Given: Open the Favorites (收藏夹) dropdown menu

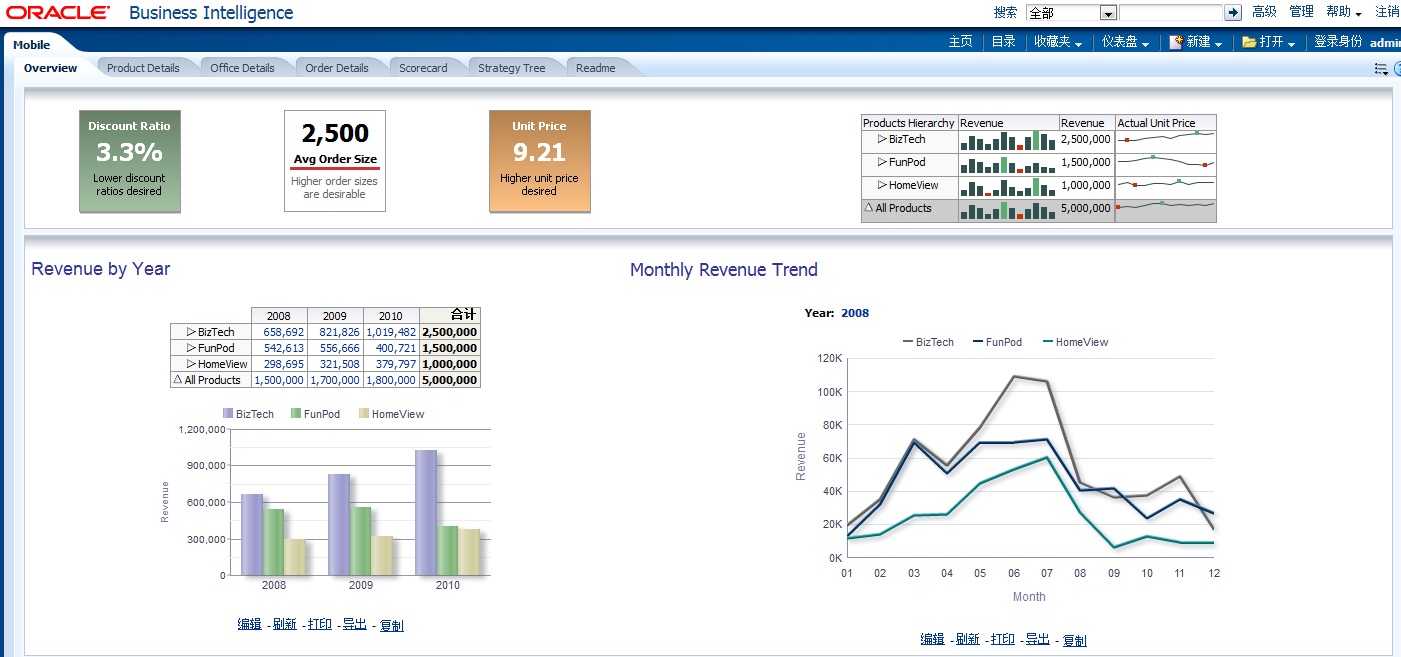Looking at the screenshot, I should point(1058,42).
